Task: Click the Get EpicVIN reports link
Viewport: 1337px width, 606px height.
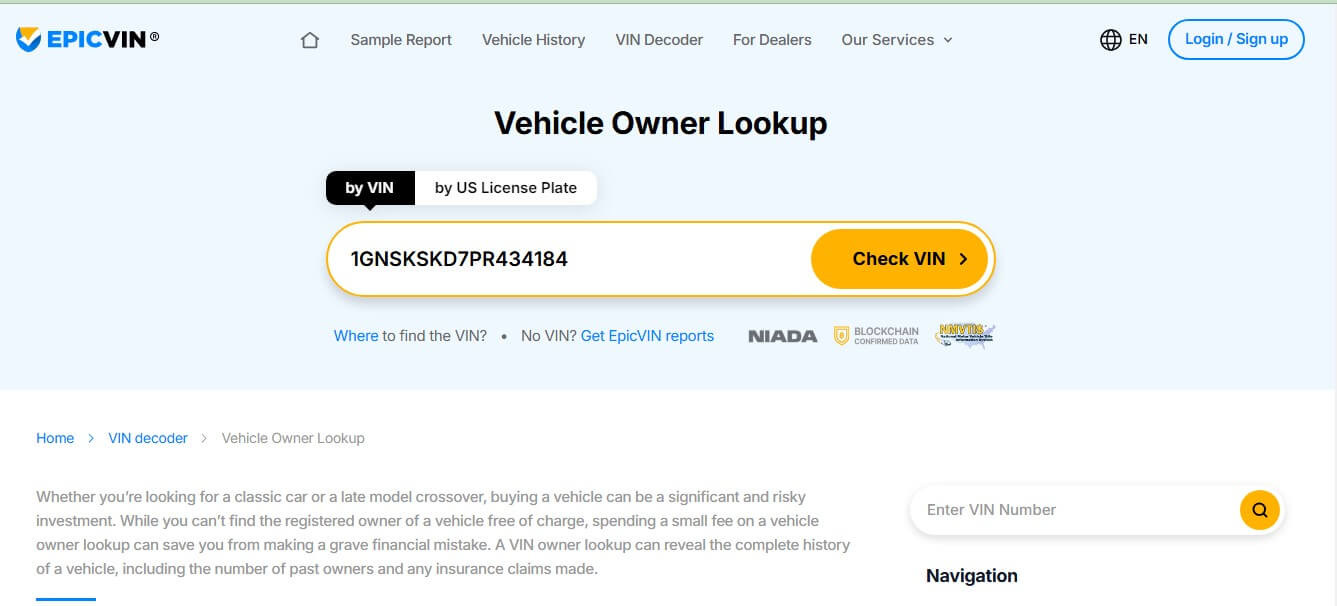Action: tap(646, 336)
